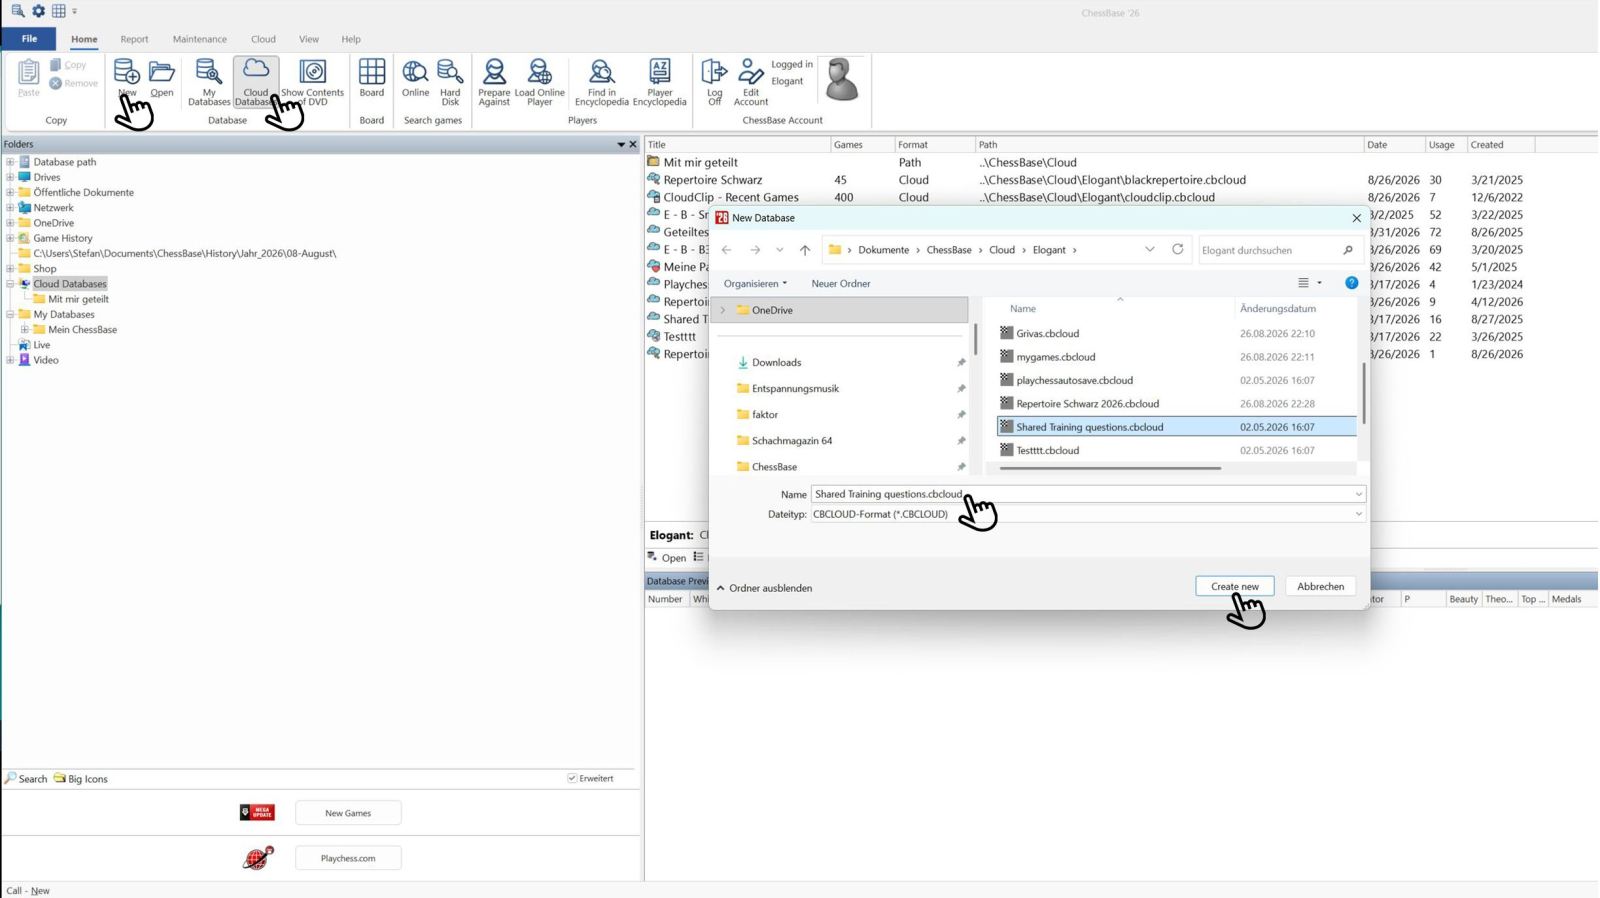Screen dimensions: 1600x898
Task: Go back in the New Database dialog
Action: (727, 250)
